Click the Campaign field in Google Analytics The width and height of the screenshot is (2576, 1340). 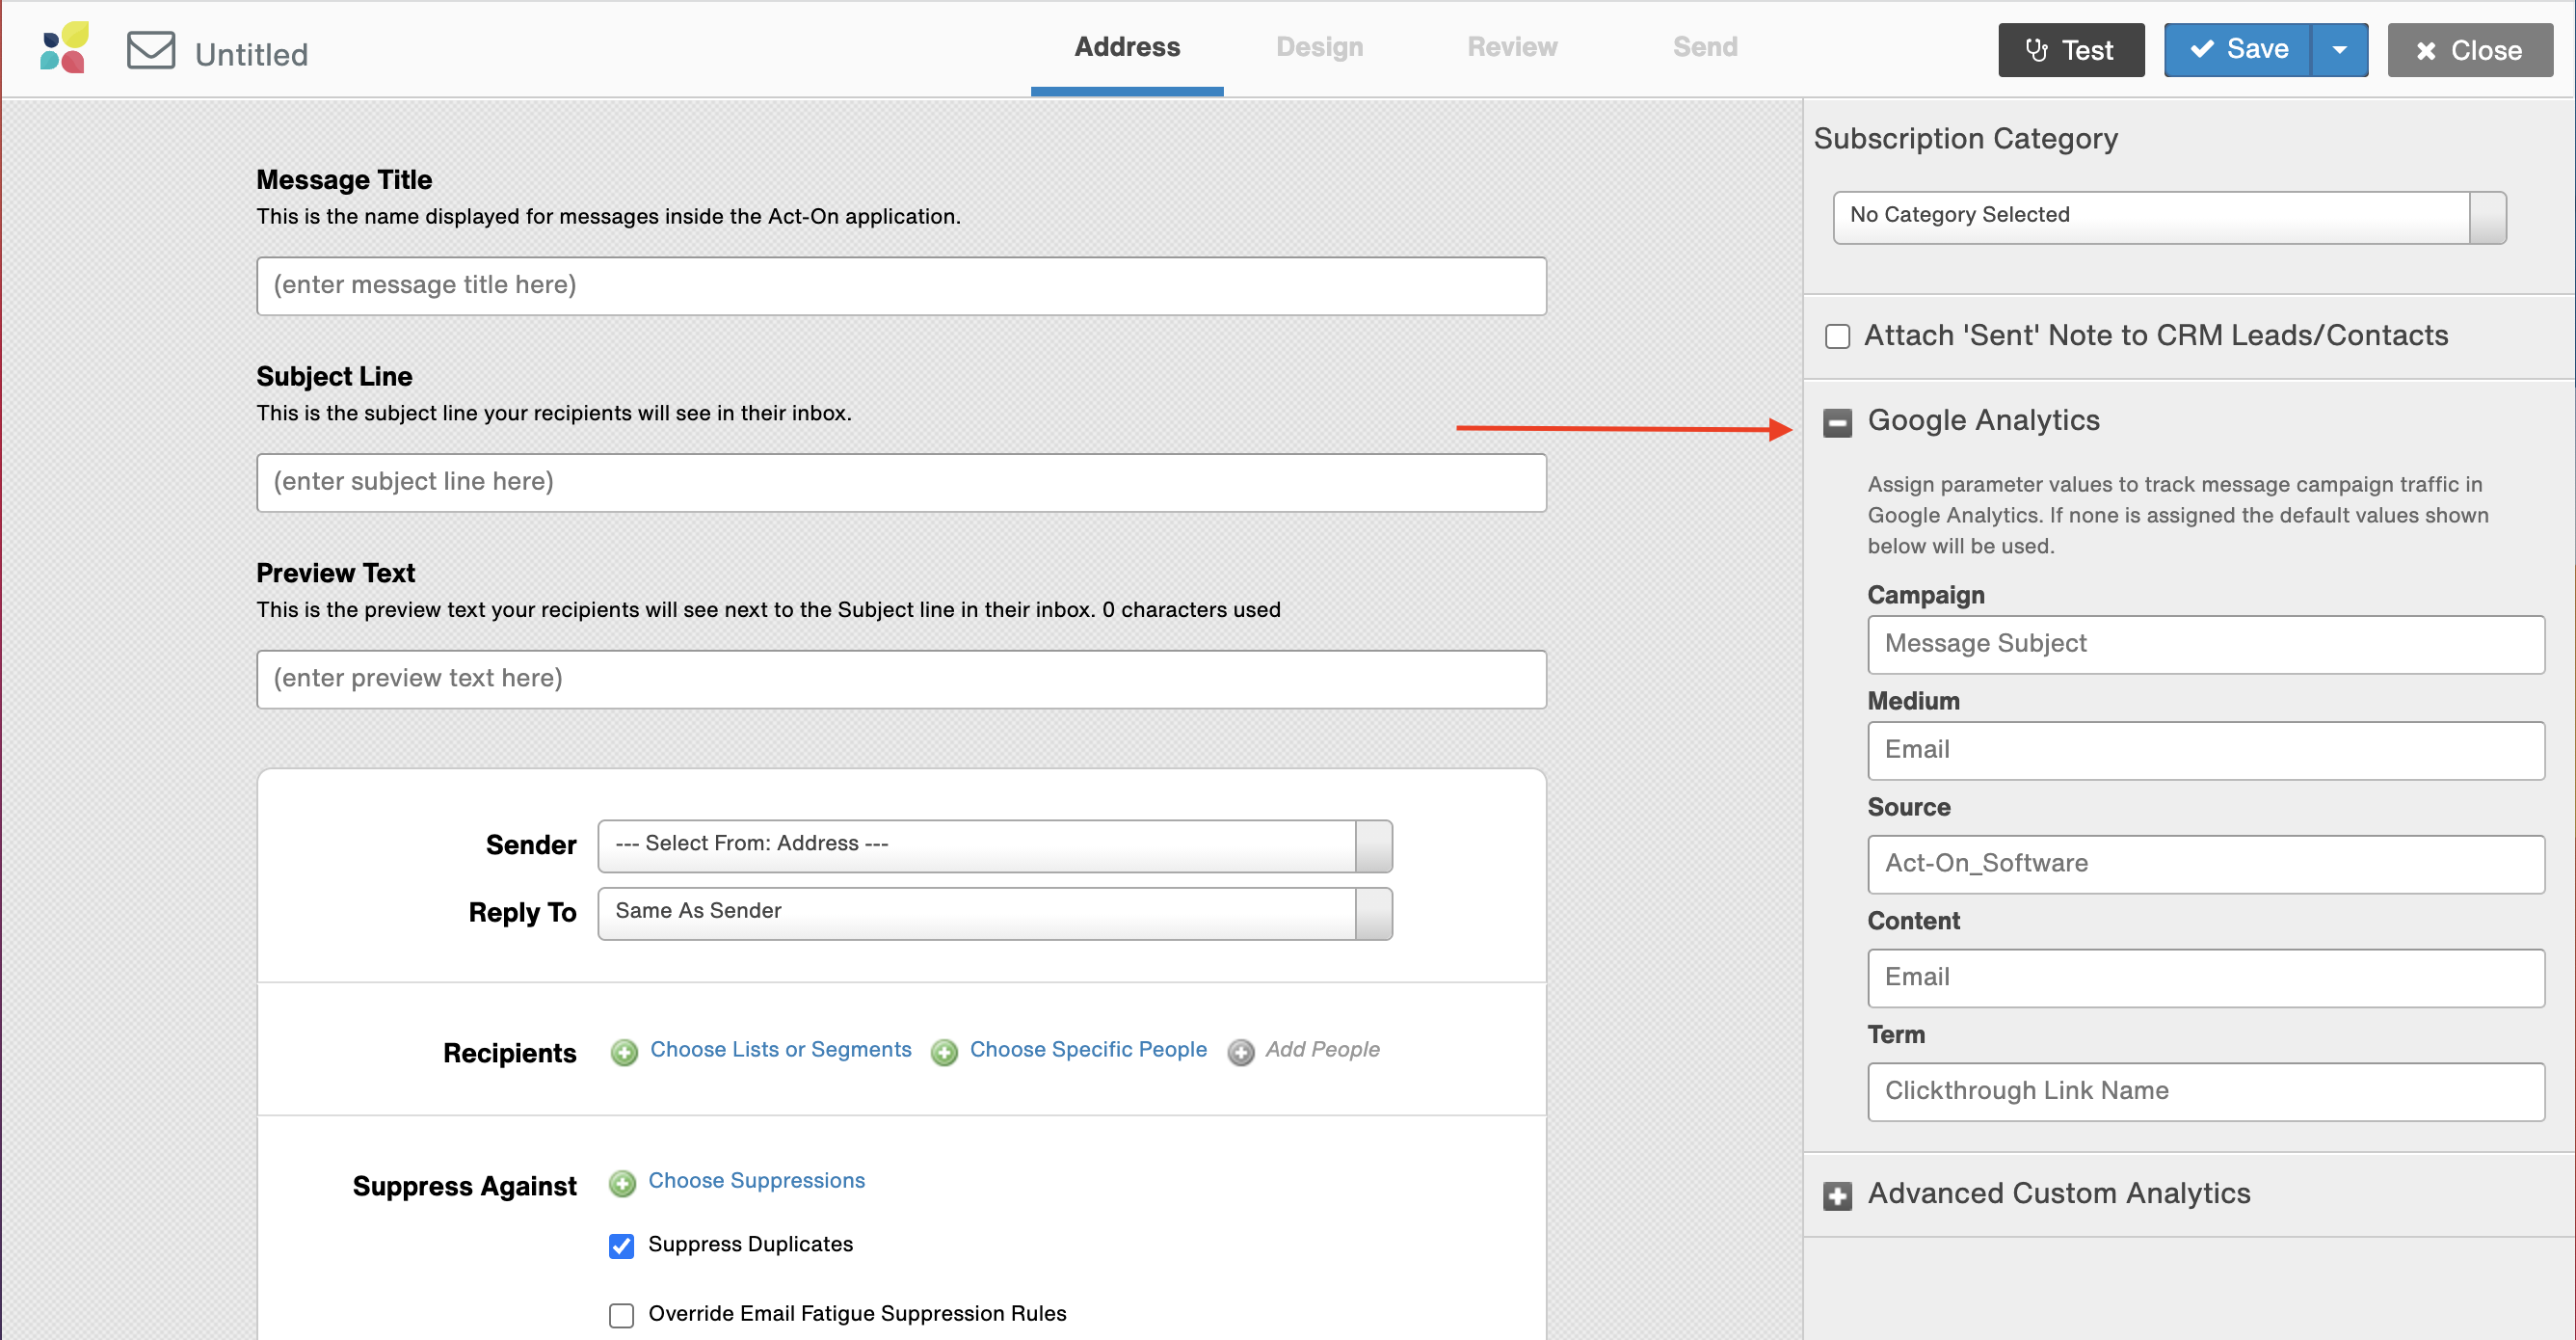(2205, 645)
